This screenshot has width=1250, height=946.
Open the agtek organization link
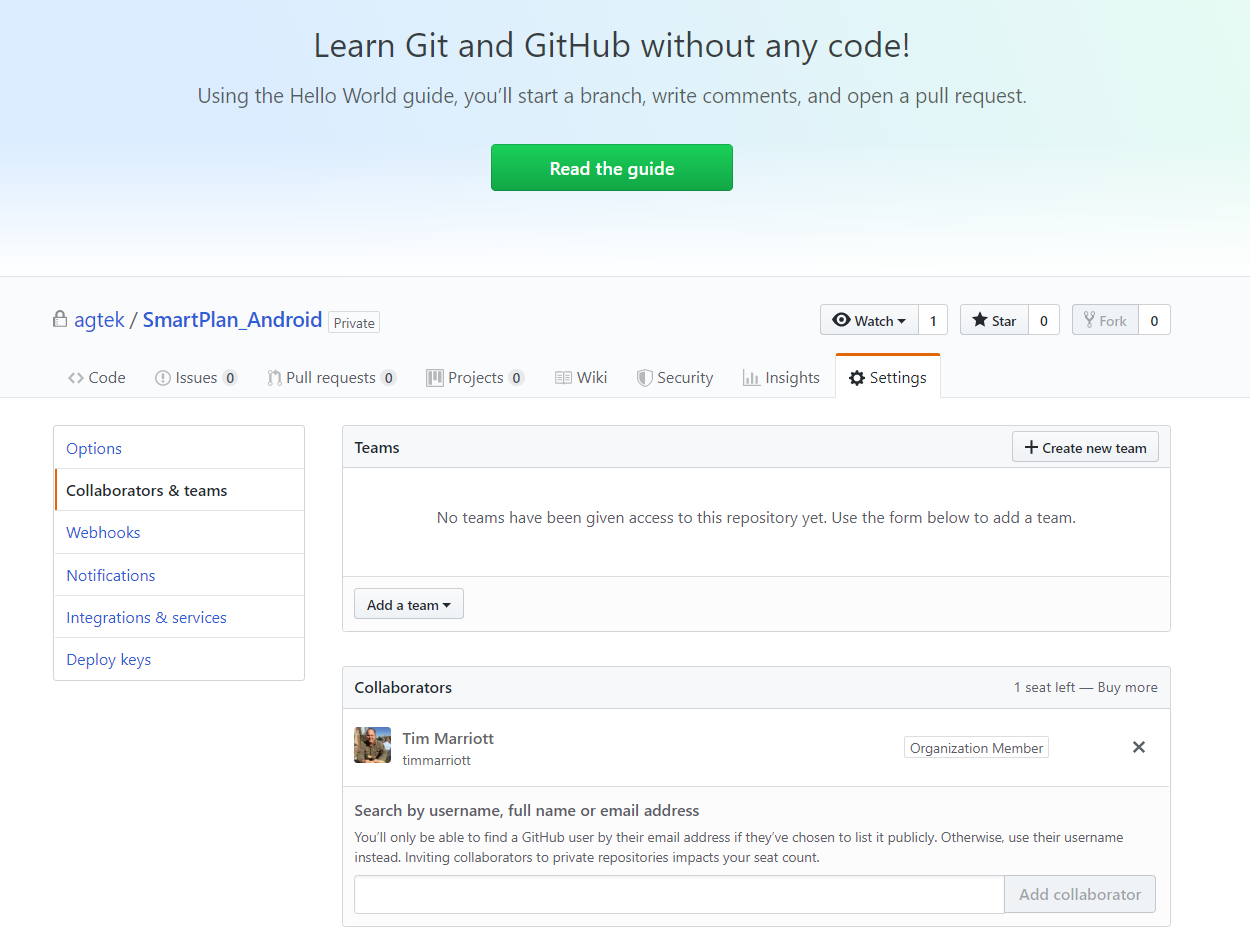99,320
